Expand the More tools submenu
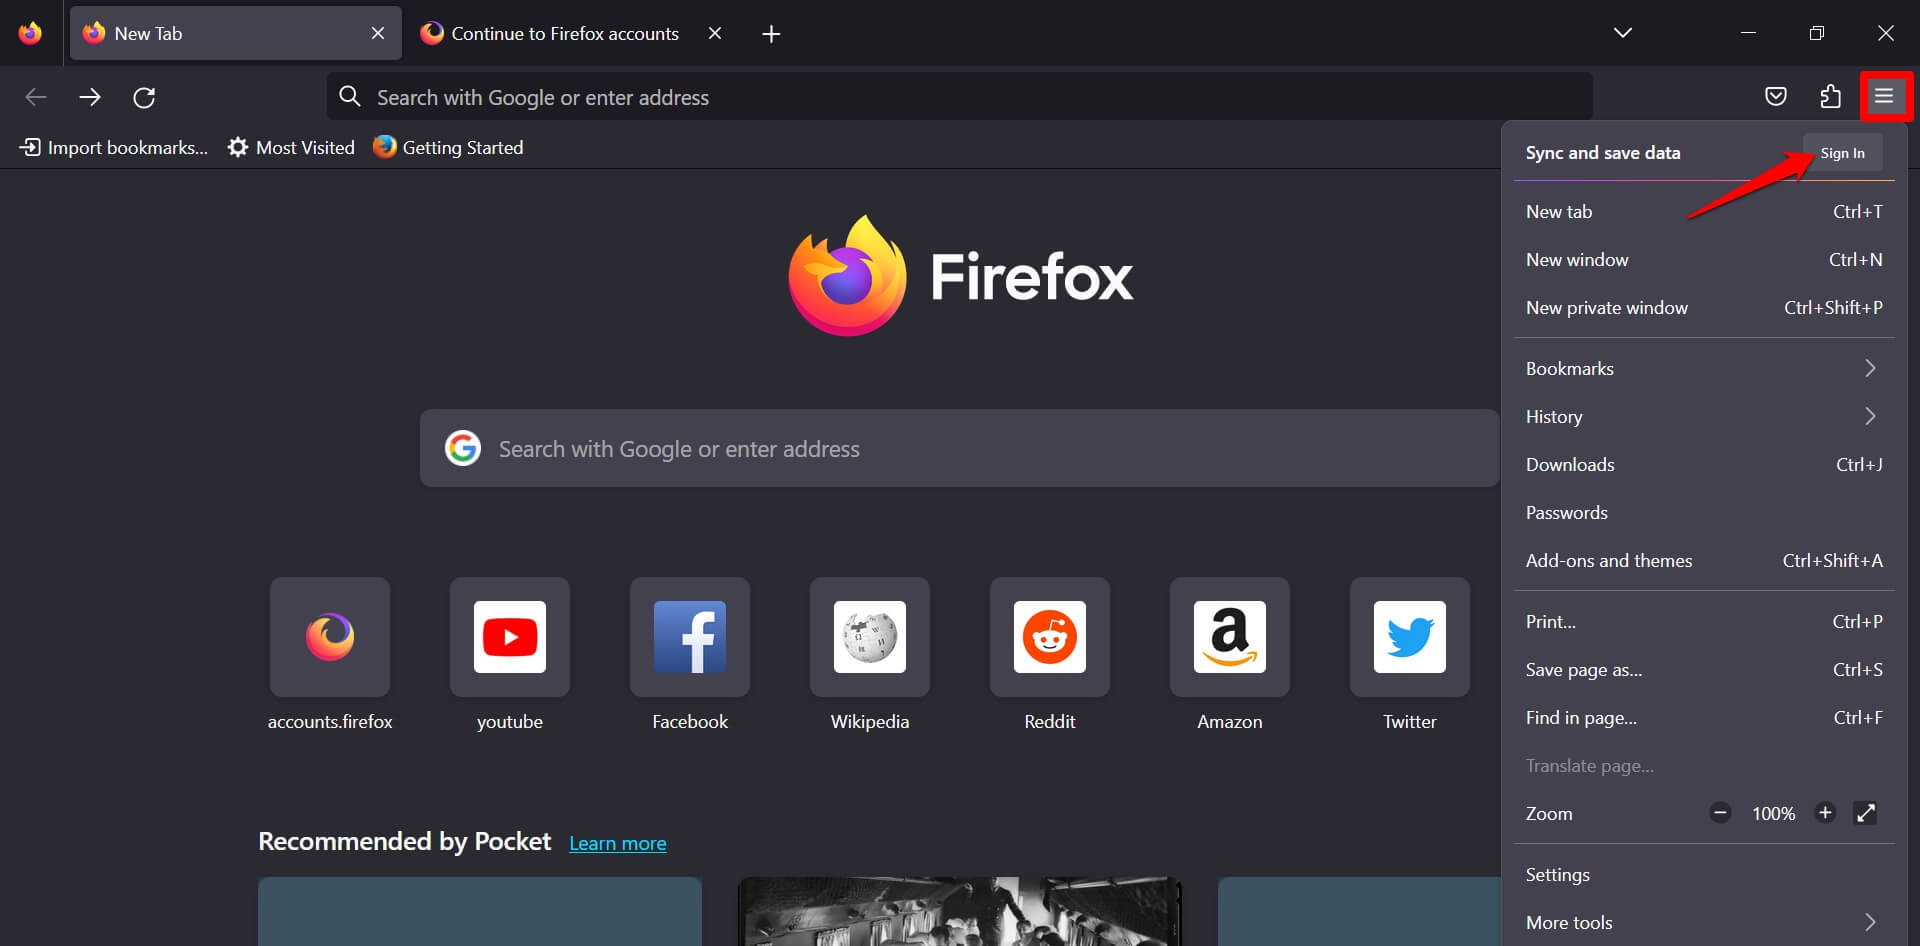 [x=1704, y=922]
